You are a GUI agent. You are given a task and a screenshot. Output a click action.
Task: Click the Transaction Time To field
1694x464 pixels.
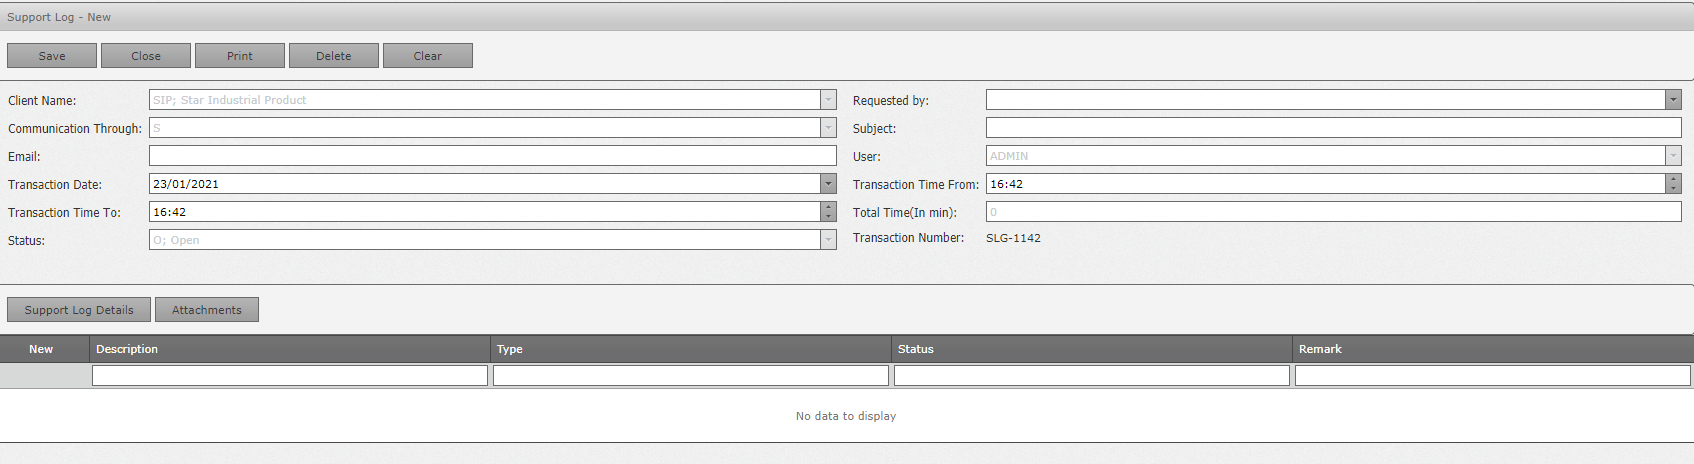(485, 212)
